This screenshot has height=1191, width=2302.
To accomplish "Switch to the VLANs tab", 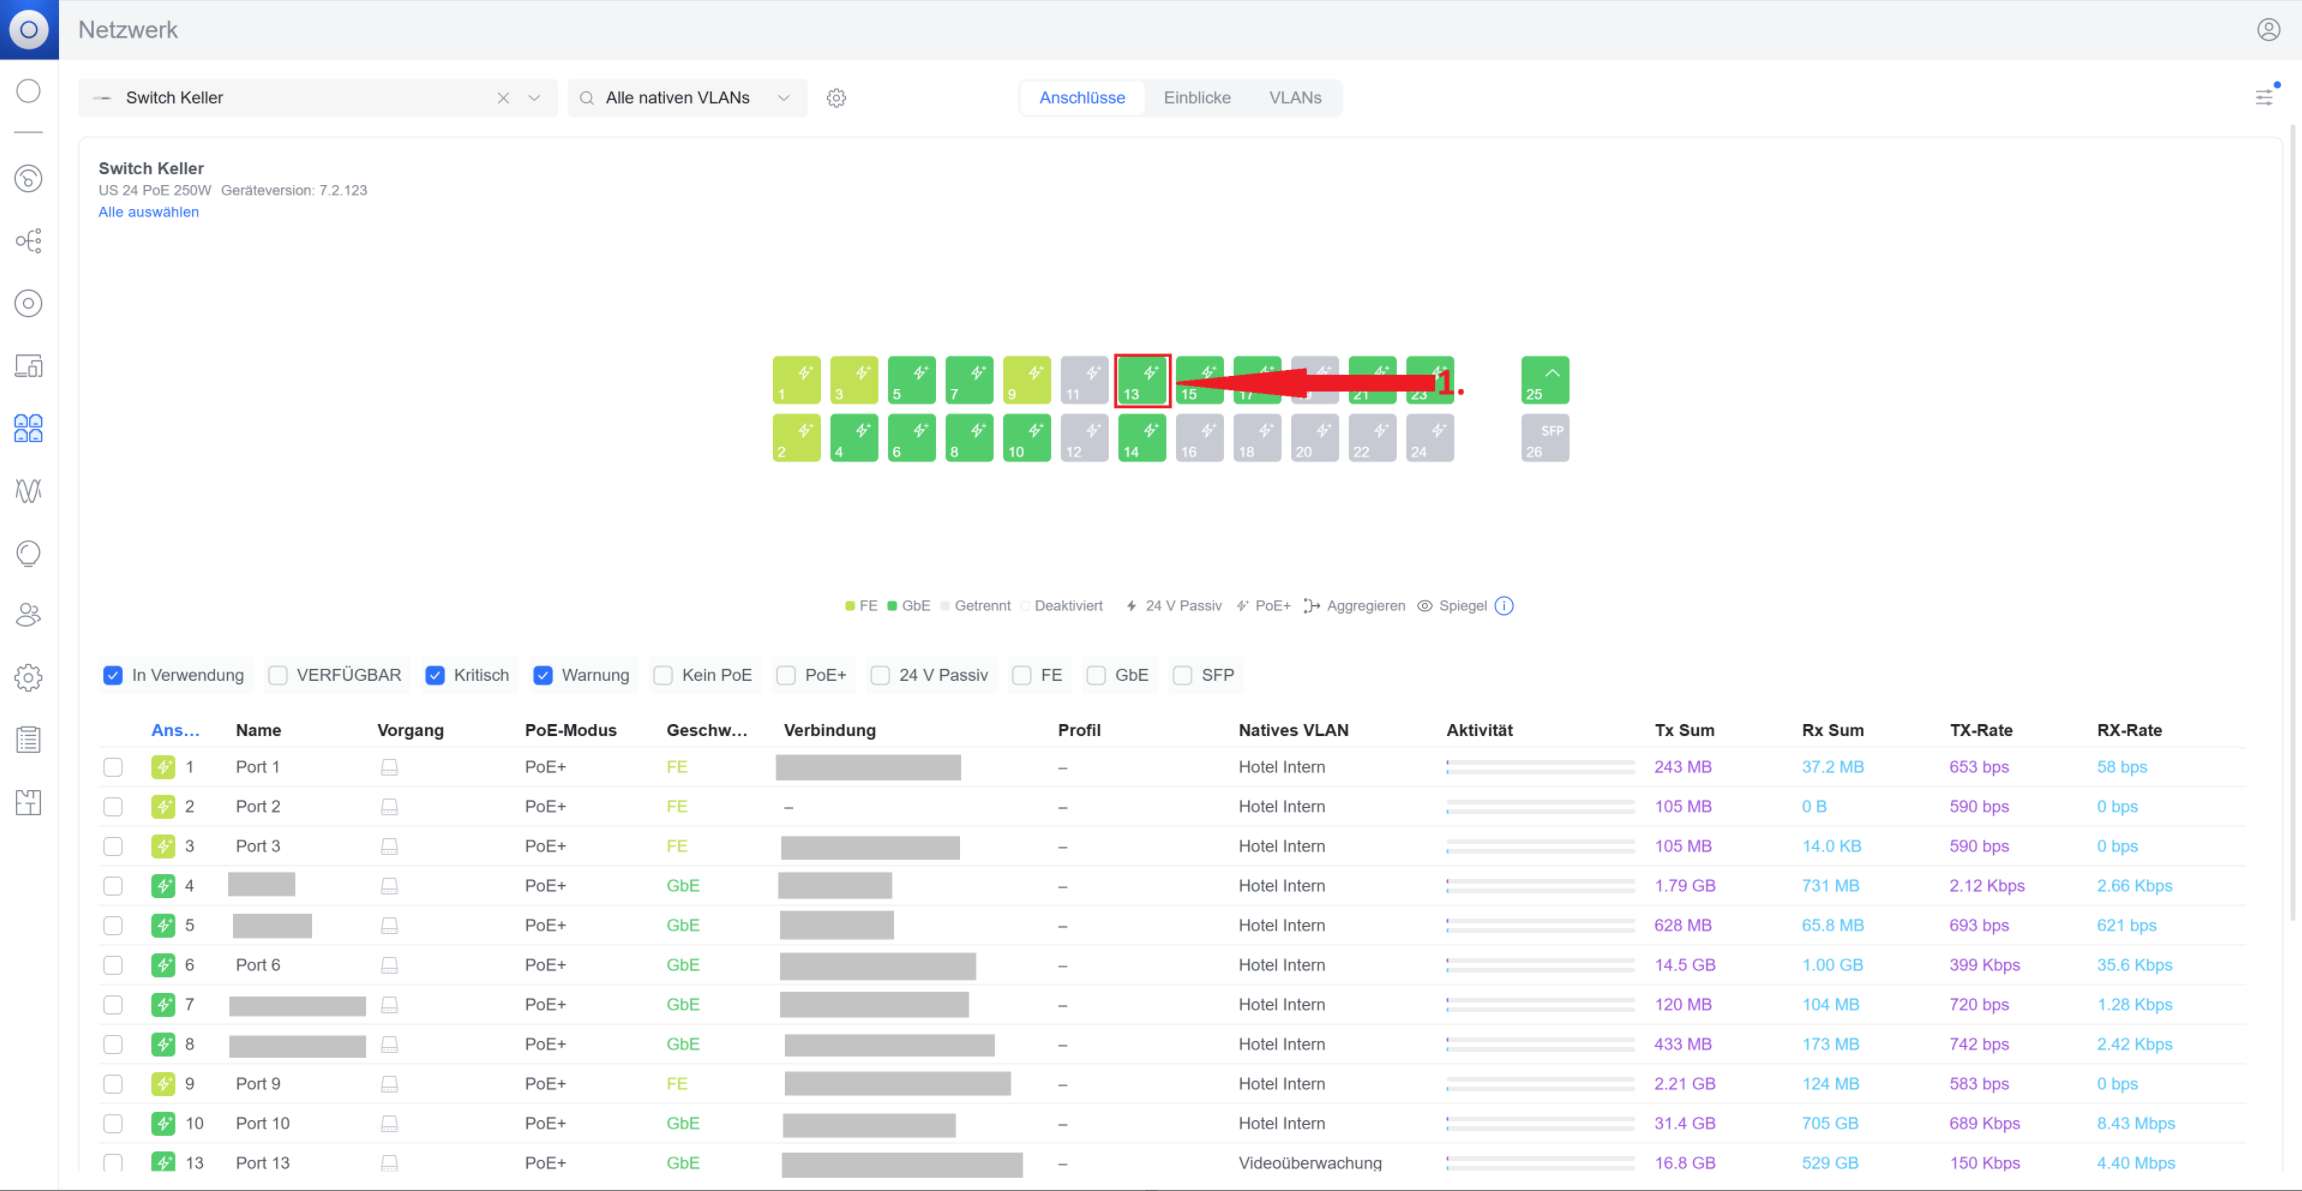I will tap(1294, 98).
